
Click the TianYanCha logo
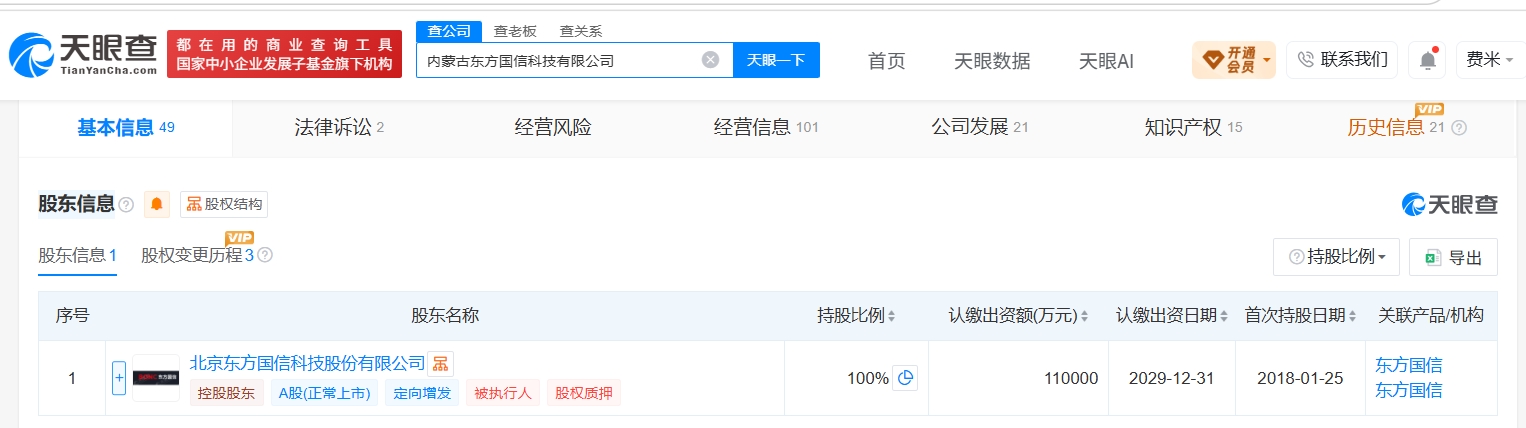click(83, 54)
